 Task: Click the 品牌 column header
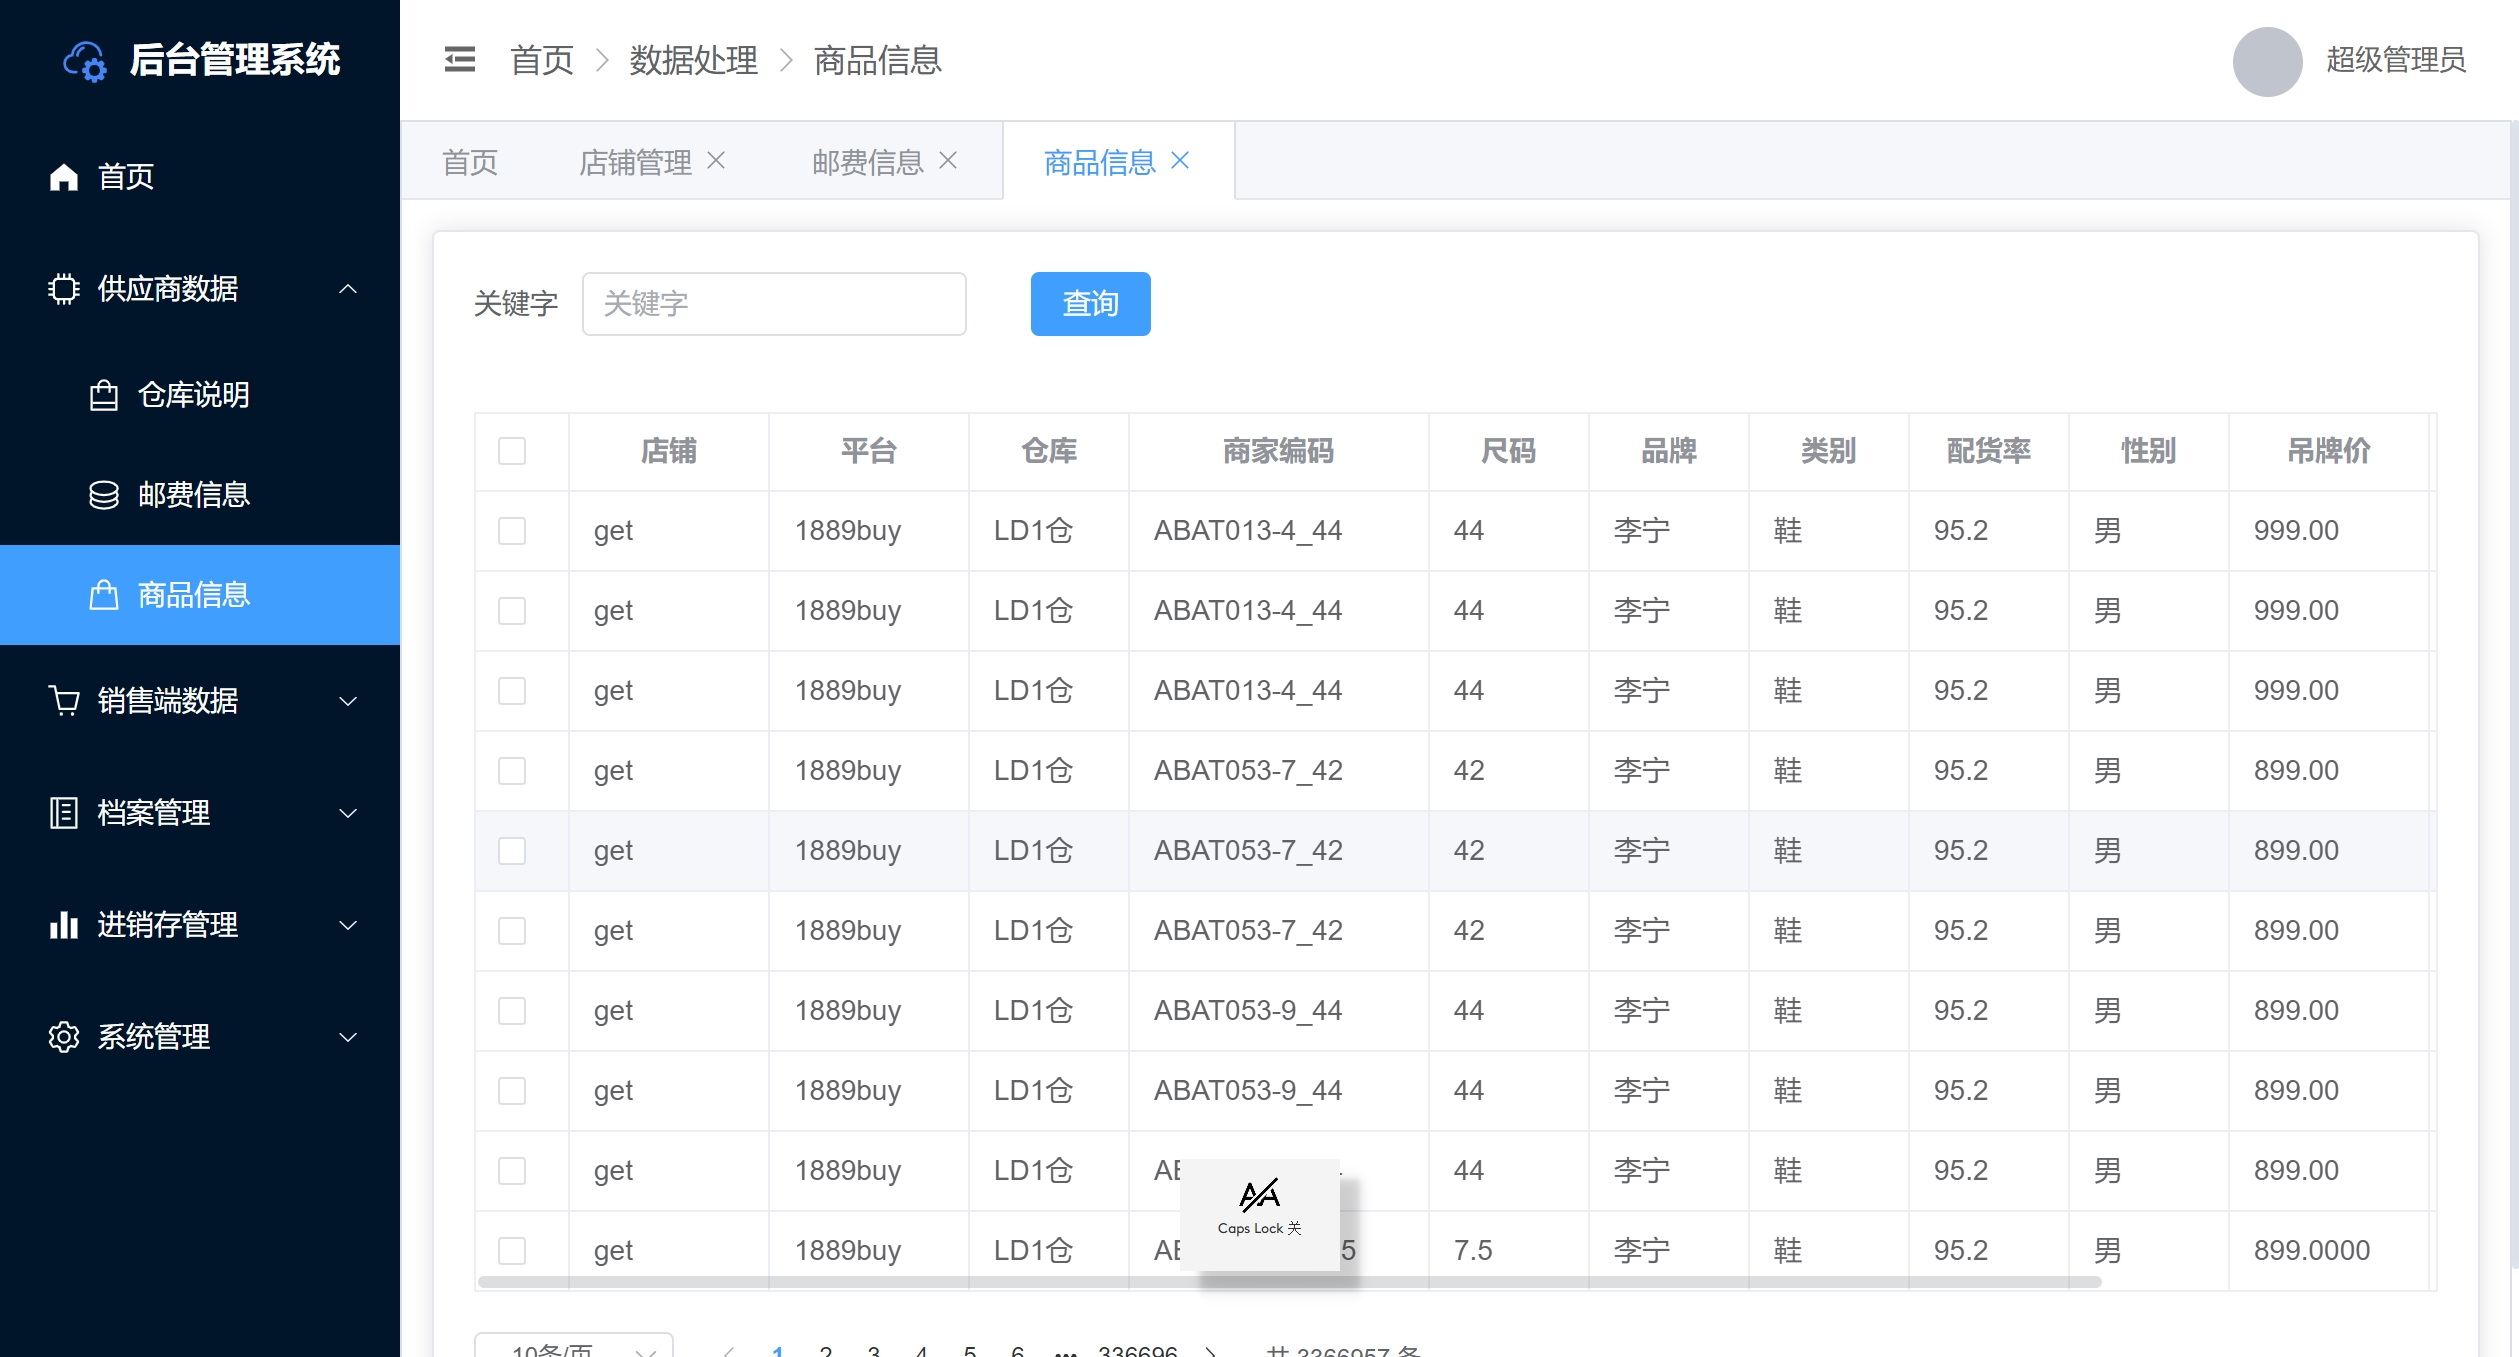(x=1668, y=451)
